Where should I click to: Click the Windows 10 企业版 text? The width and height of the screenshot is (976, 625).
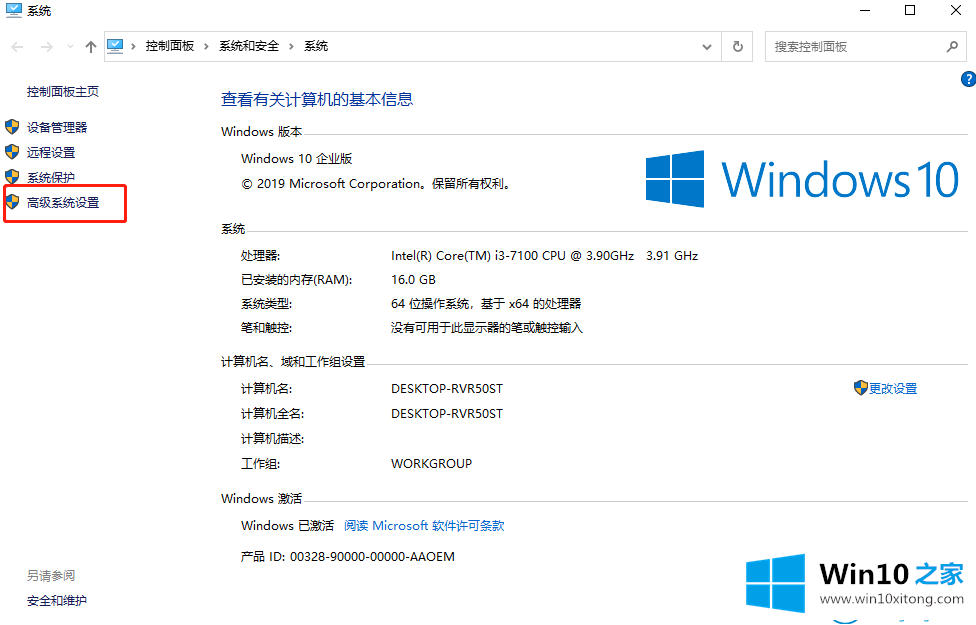click(x=297, y=159)
